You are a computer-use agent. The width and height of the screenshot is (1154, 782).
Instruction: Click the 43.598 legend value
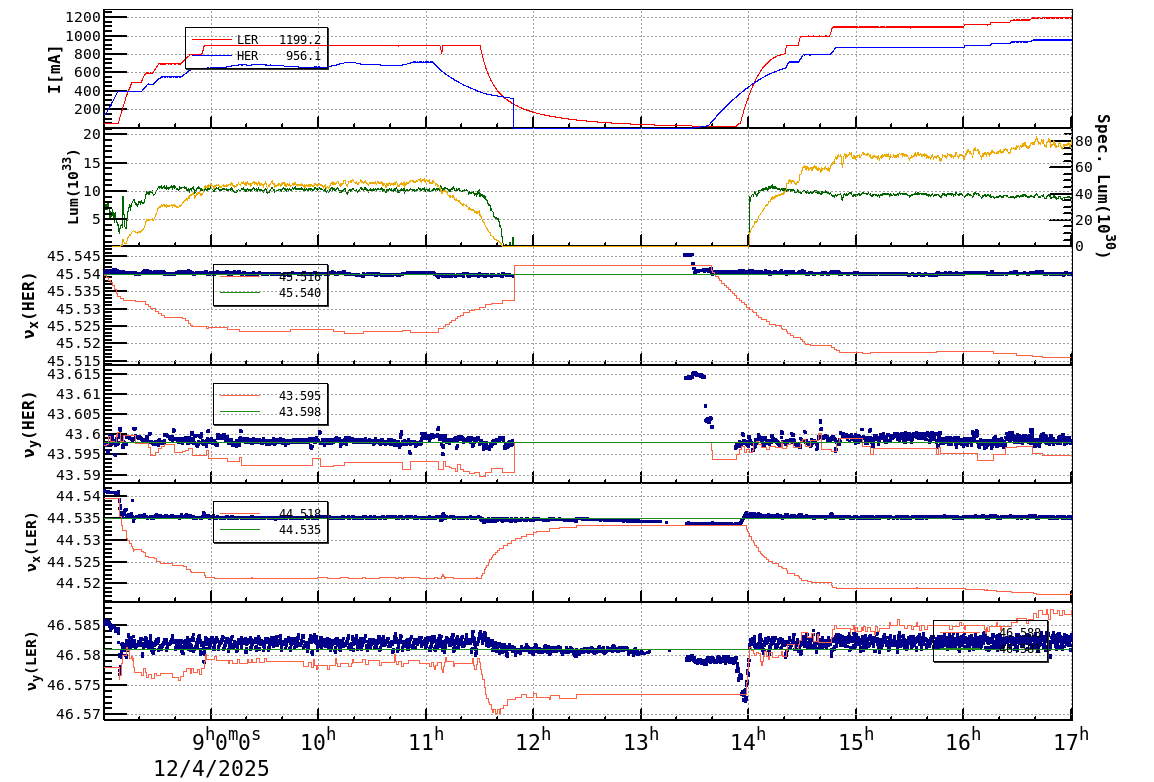tap(300, 412)
